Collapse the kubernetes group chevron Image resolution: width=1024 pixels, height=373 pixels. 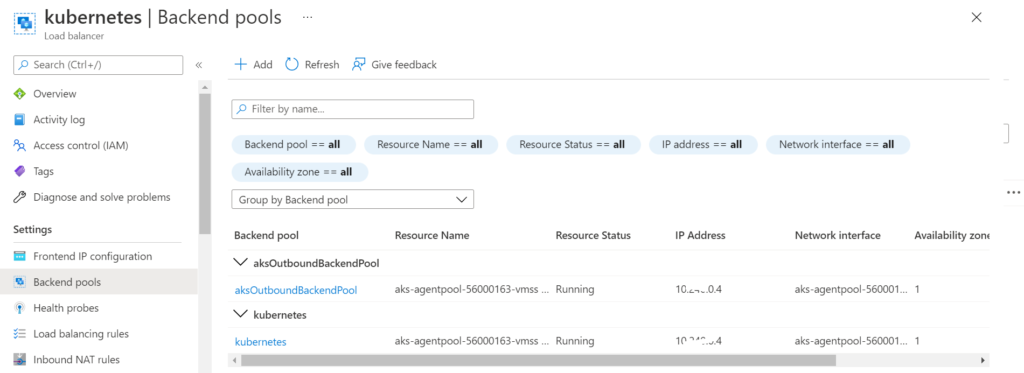coord(240,314)
